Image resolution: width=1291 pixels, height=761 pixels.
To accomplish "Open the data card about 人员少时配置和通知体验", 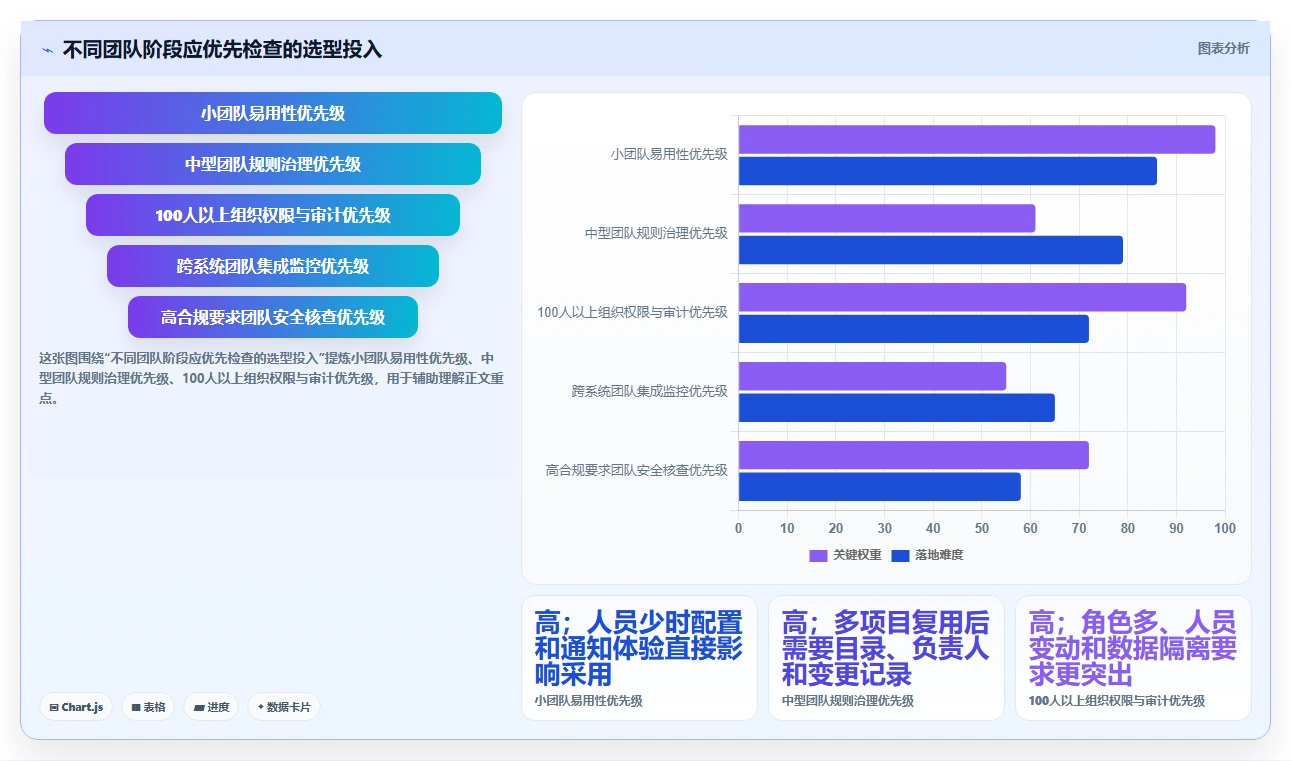I will pyautogui.click(x=640, y=658).
